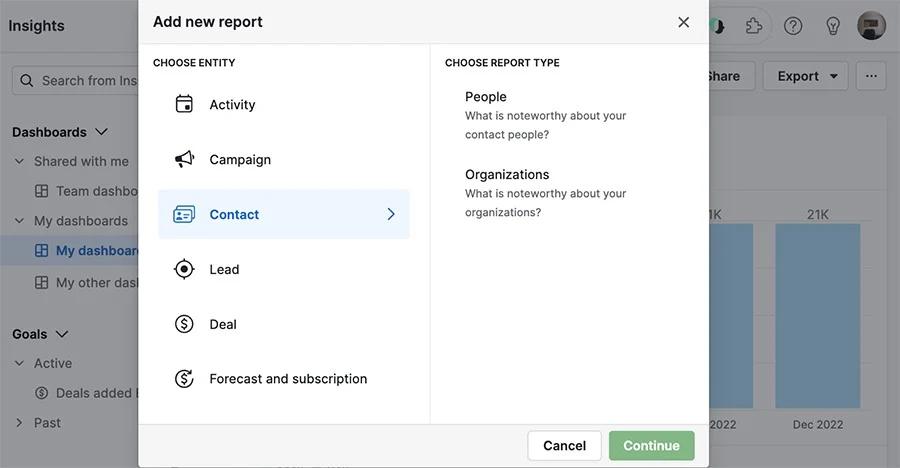This screenshot has height=468, width=900.
Task: Click the 21K value above Dec 2022 bar
Action: tap(817, 214)
